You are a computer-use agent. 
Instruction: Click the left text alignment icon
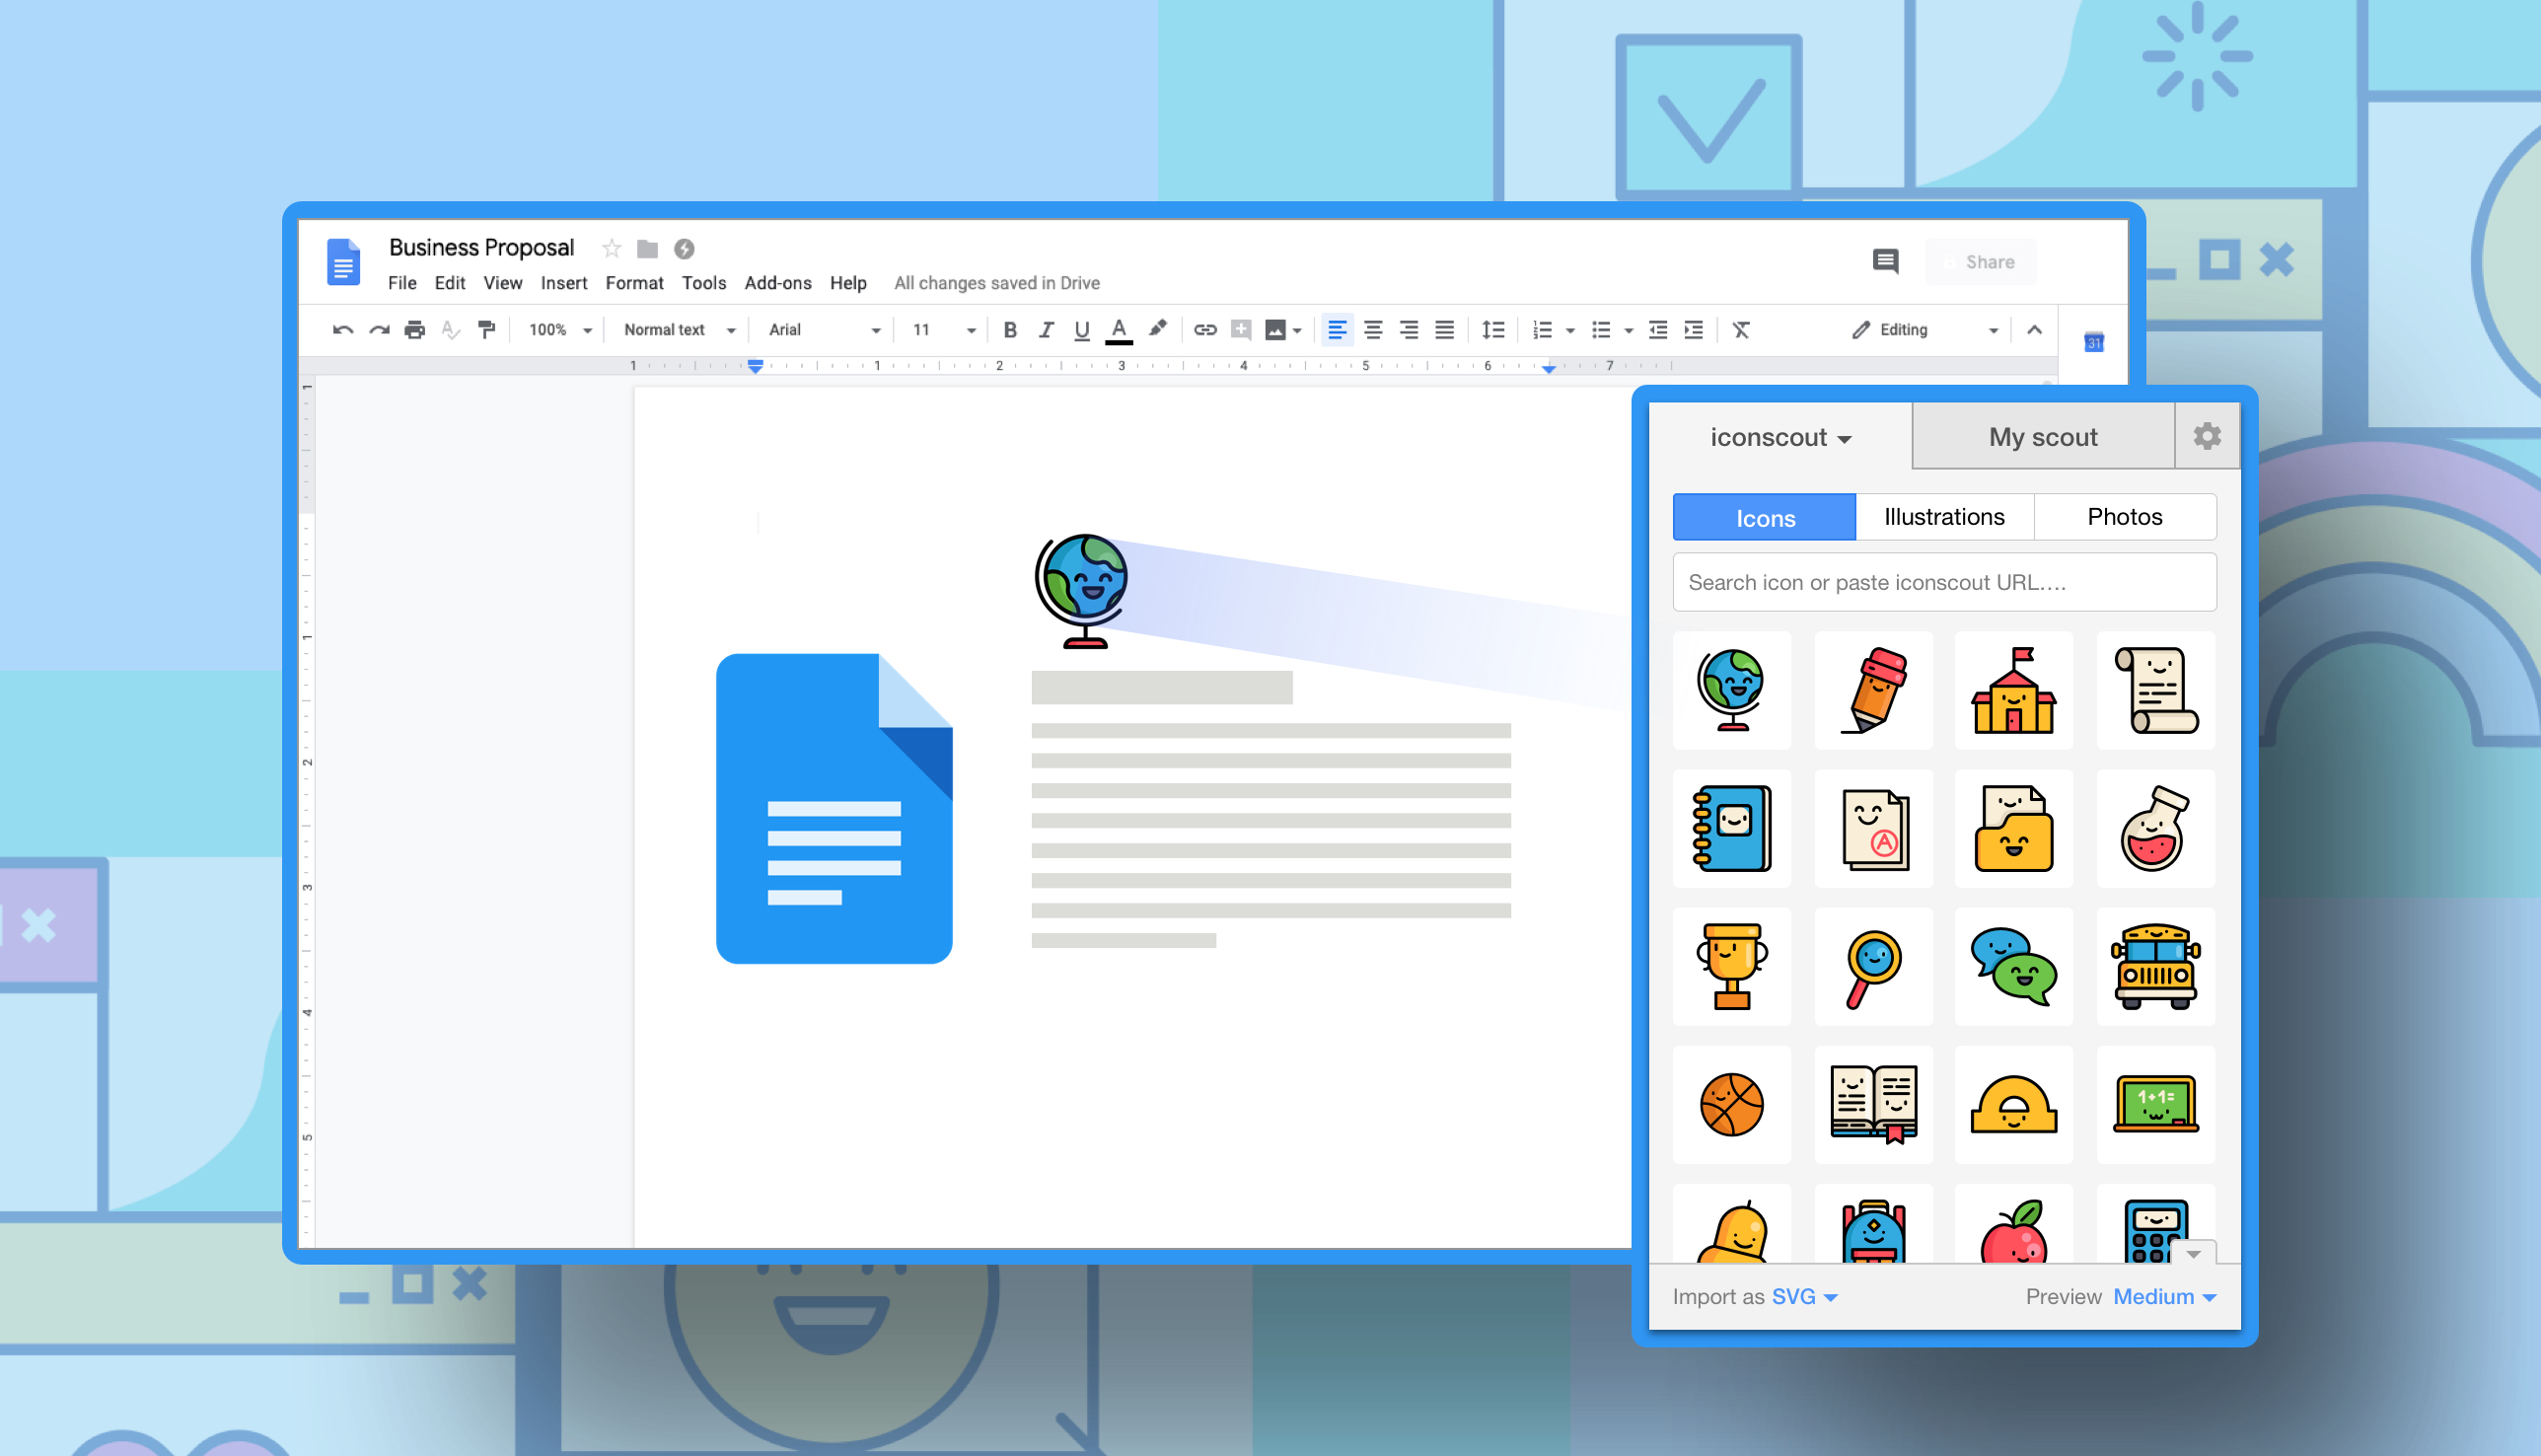1334,329
